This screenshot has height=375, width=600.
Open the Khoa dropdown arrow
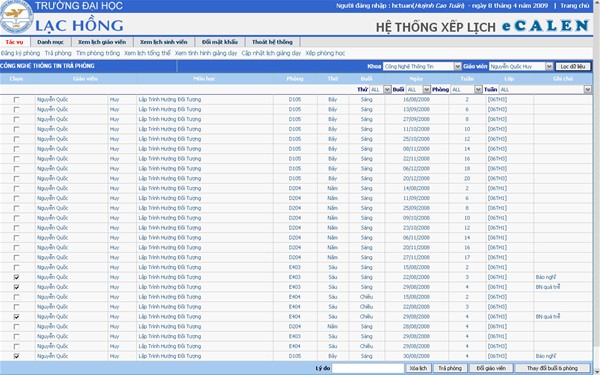(x=457, y=67)
